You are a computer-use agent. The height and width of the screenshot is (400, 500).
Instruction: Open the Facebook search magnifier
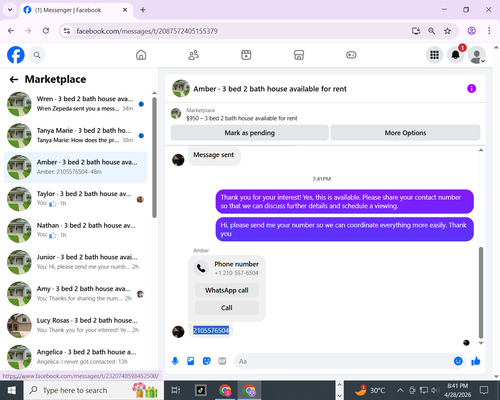tap(37, 55)
